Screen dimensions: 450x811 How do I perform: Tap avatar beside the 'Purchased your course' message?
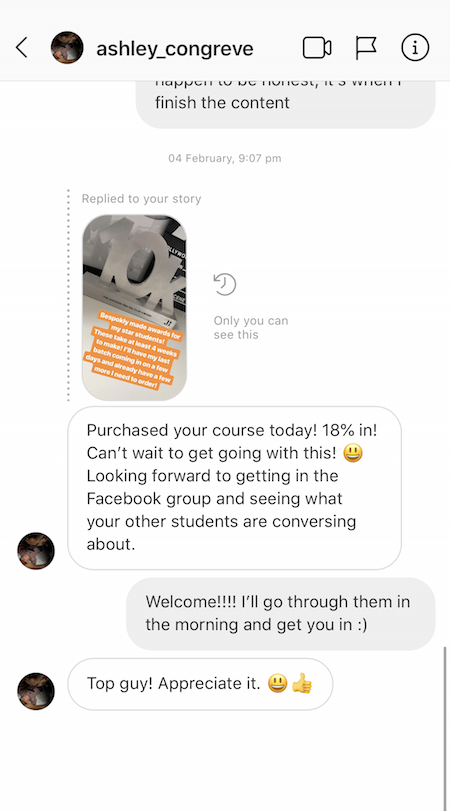36,551
